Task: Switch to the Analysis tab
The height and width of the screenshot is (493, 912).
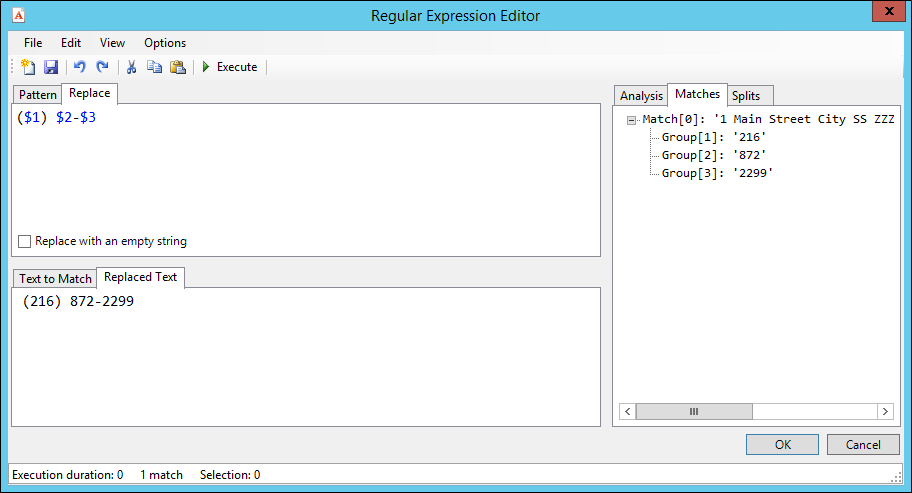Action: (x=641, y=95)
